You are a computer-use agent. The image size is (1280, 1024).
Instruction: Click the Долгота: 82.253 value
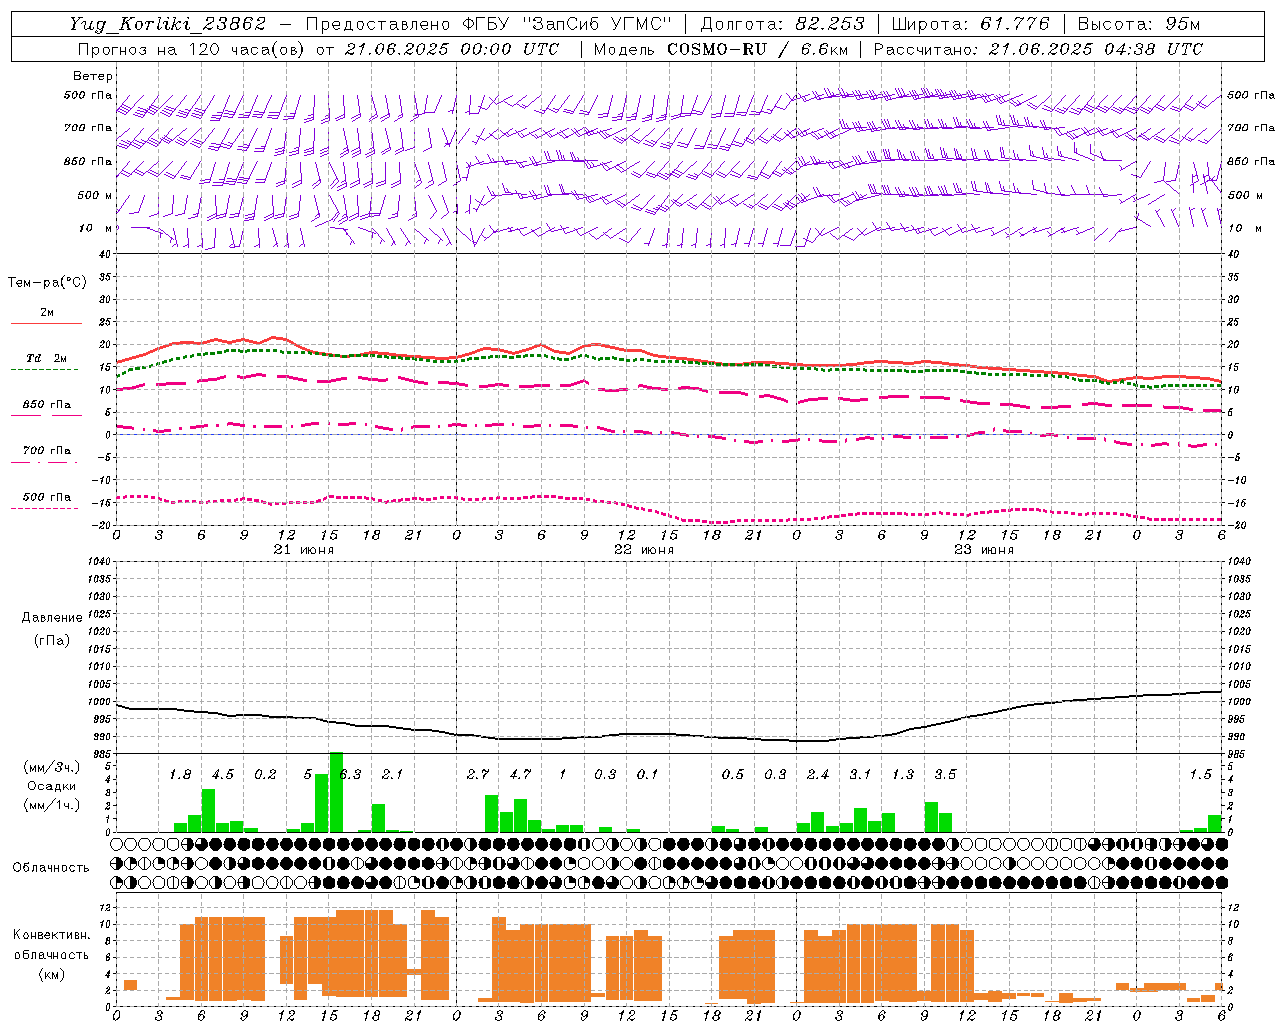coord(782,24)
